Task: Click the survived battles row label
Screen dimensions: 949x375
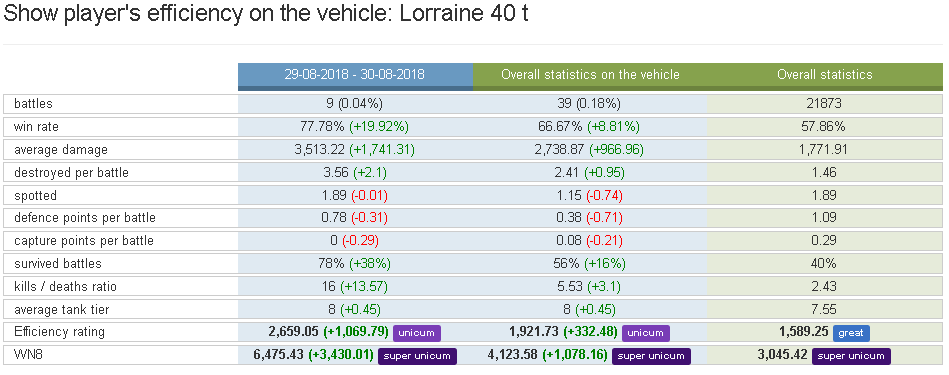Action: click(57, 264)
